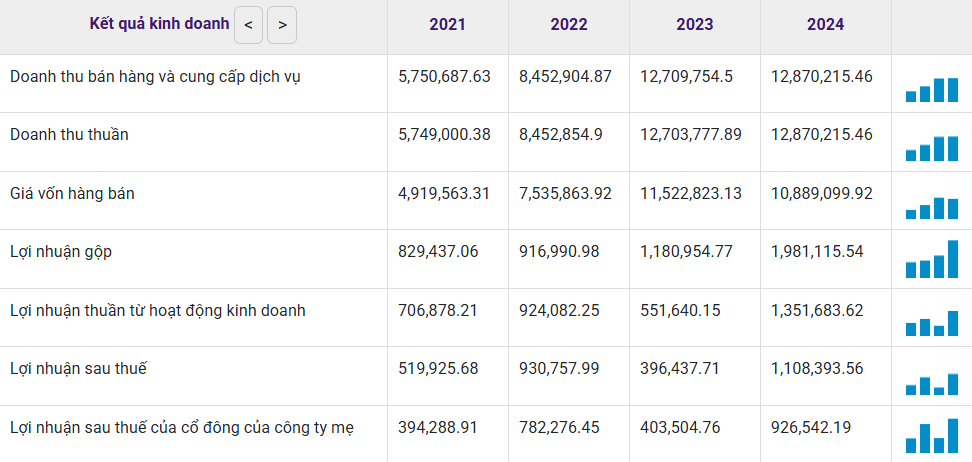Select value 11,522,823.13
The image size is (972, 462).
click(691, 193)
